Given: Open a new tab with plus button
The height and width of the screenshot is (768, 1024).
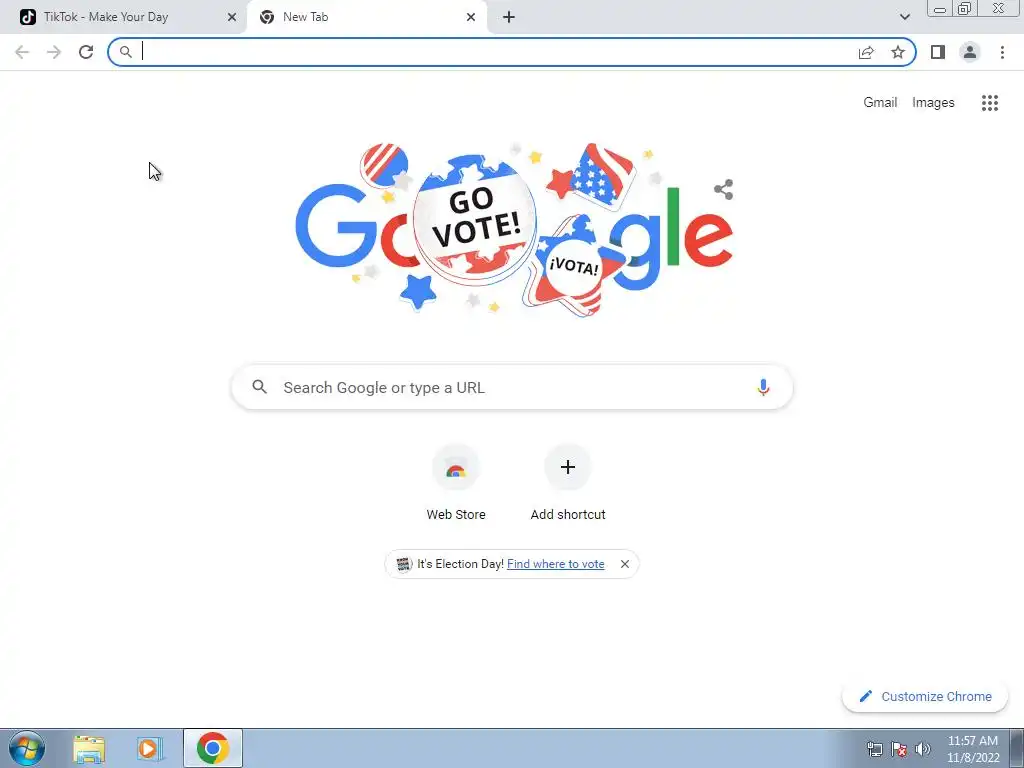Looking at the screenshot, I should coord(509,17).
